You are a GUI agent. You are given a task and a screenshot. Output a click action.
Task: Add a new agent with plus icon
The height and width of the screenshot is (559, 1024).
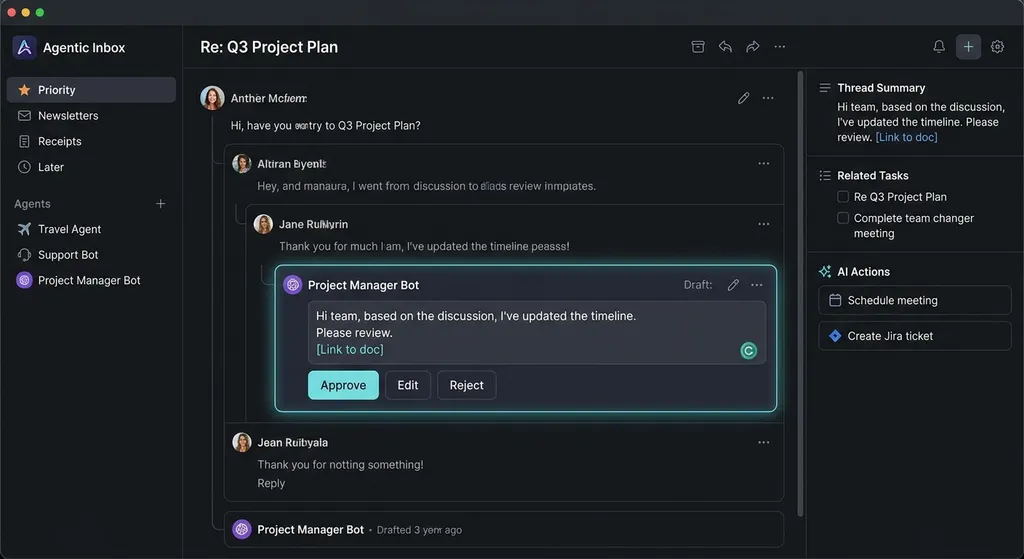click(161, 204)
